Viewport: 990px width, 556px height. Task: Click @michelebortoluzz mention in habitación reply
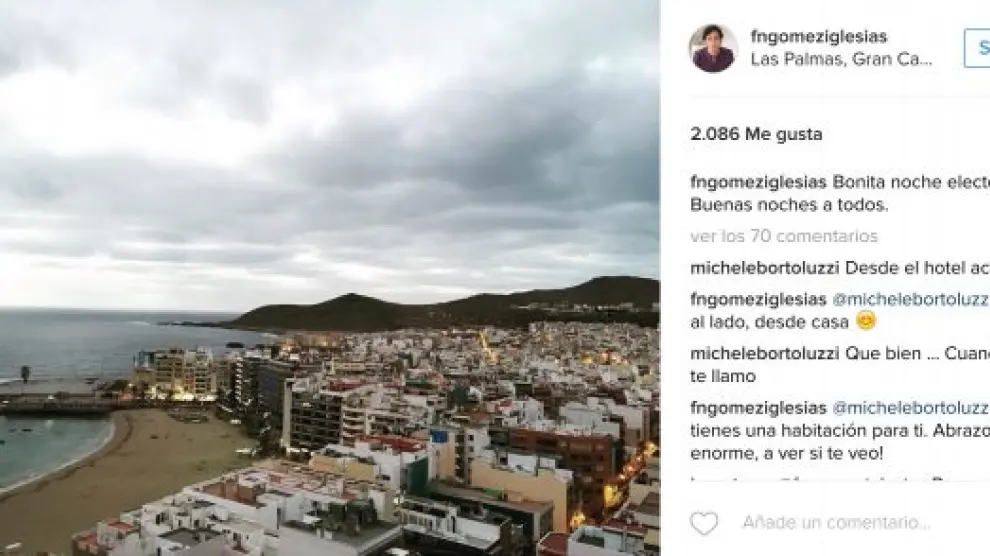point(910,408)
